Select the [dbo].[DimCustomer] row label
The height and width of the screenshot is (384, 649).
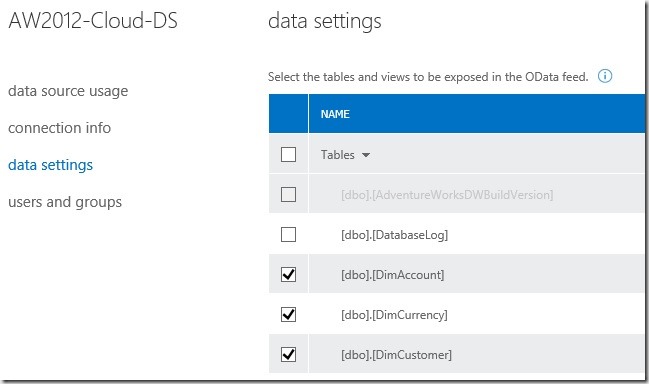pos(396,355)
